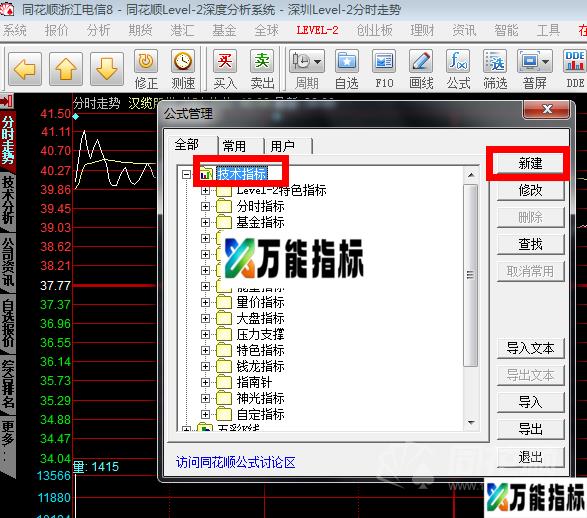Click the tree scrollbar down arrow
Image resolution: width=587 pixels, height=518 pixels.
click(471, 423)
